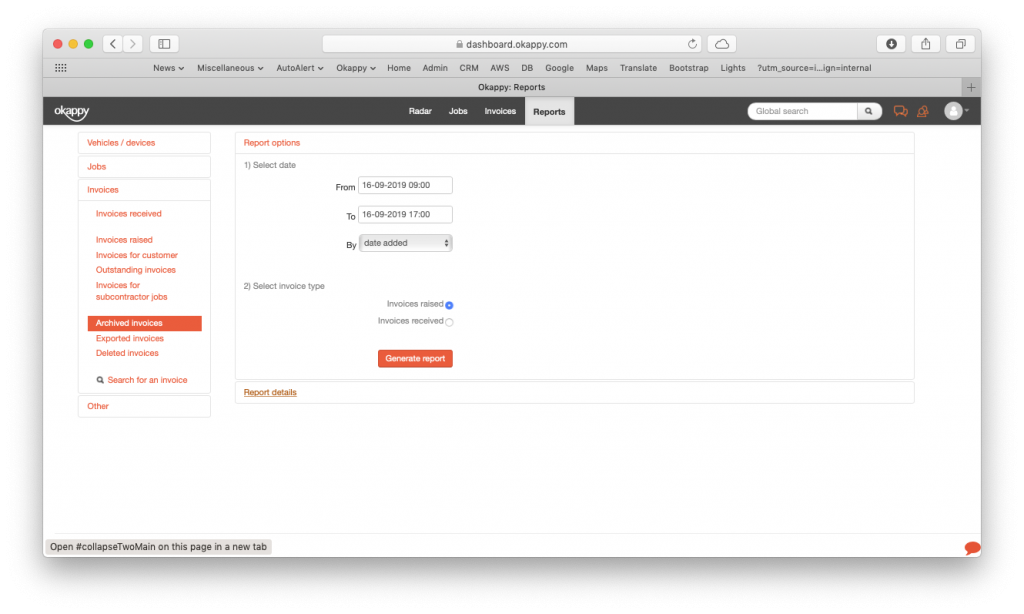Show the tab overview icon
This screenshot has width=1024, height=614.
(x=961, y=44)
